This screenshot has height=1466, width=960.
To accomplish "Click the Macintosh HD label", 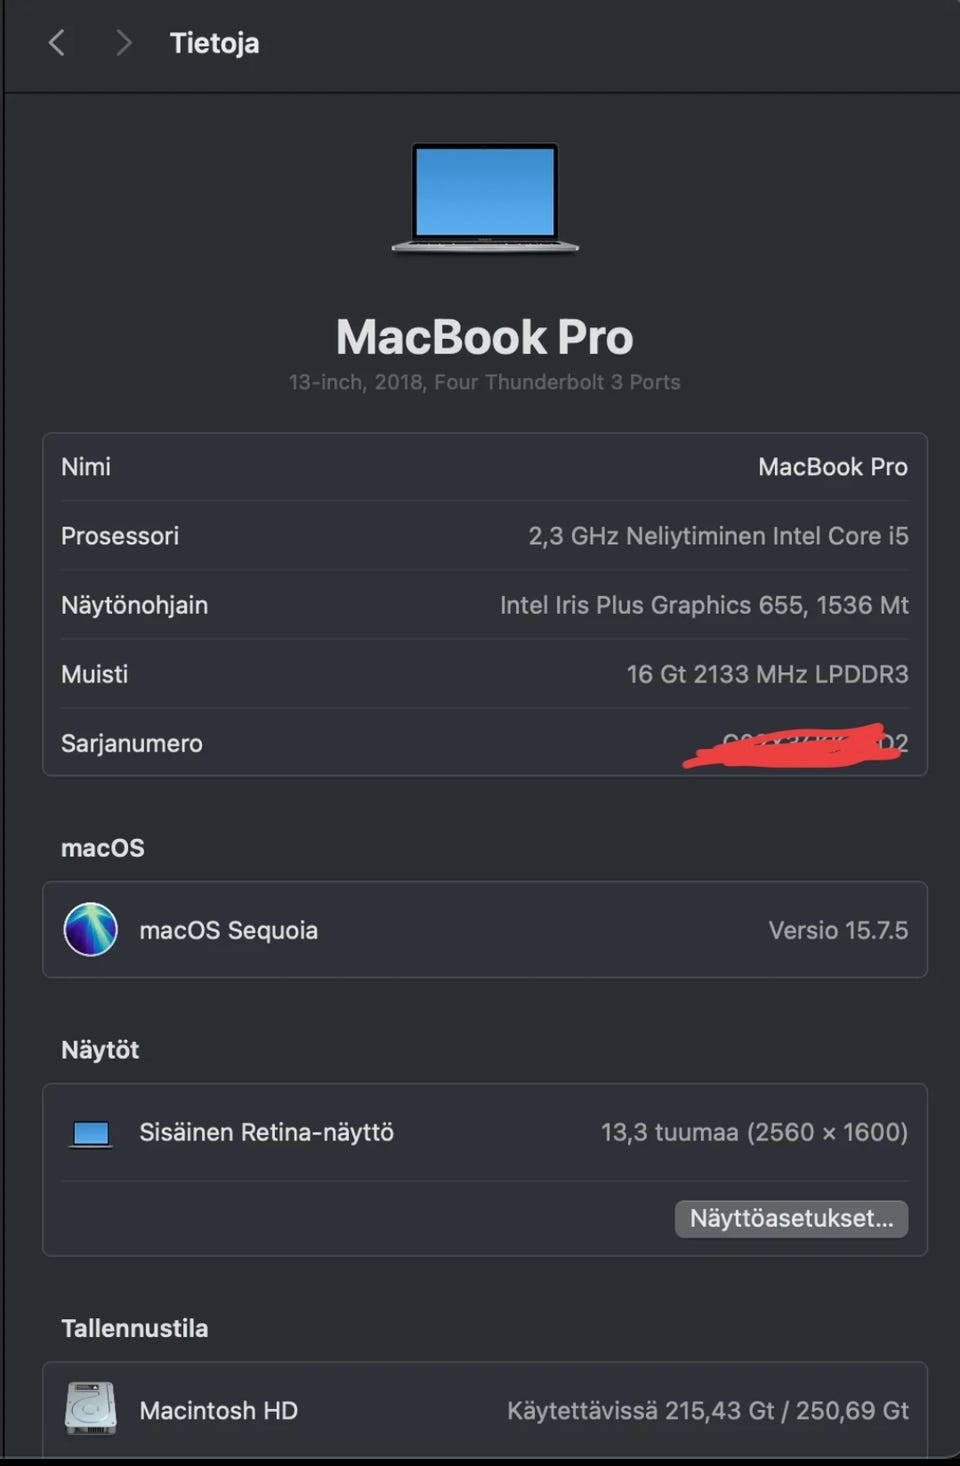I will click(x=218, y=1410).
